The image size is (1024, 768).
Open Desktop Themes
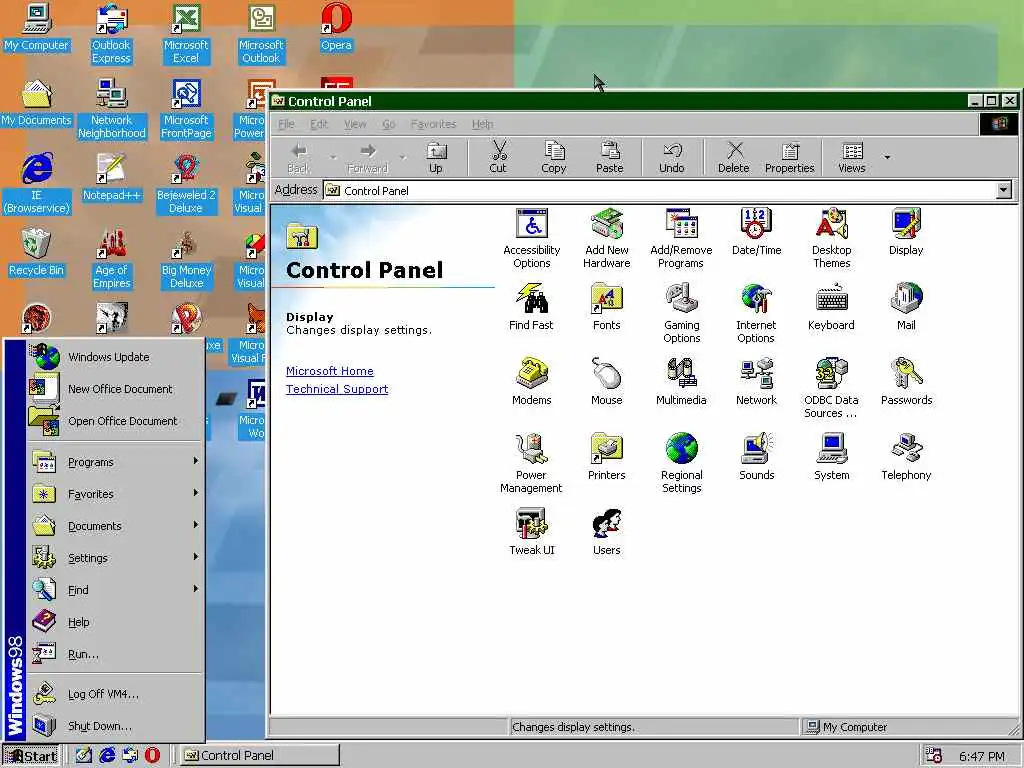coord(831,238)
